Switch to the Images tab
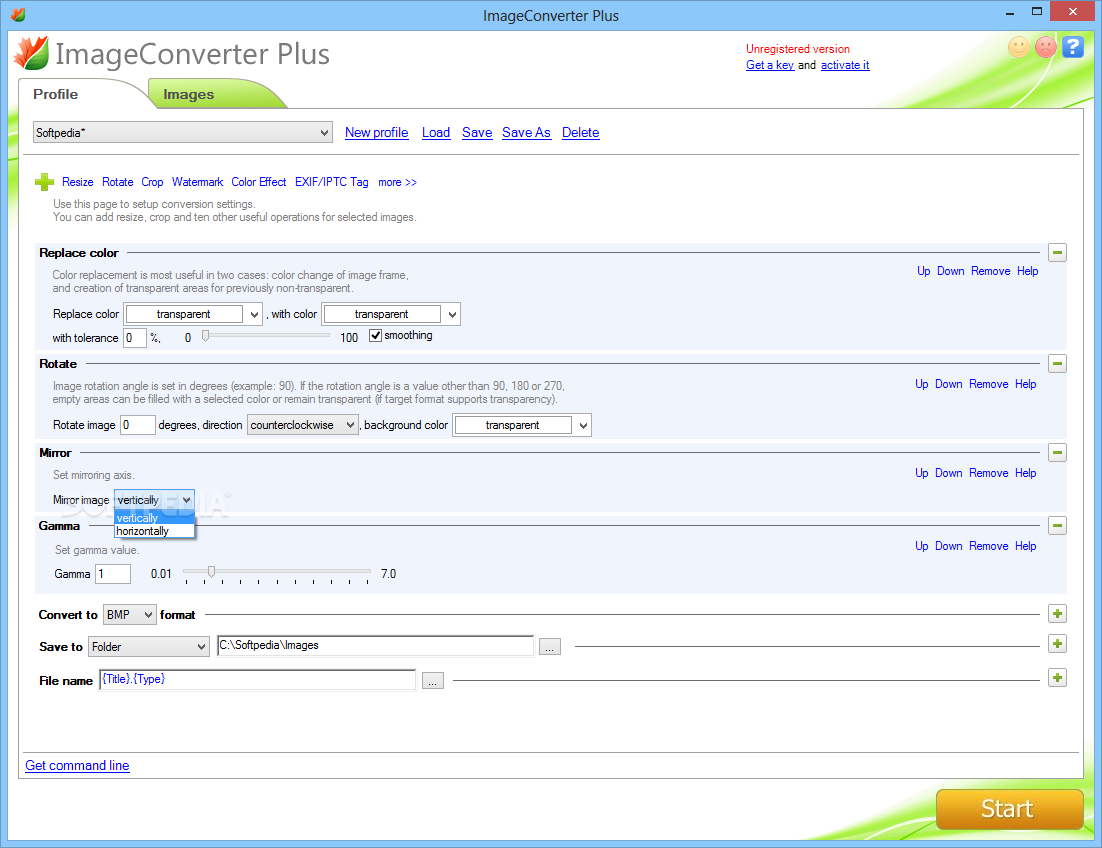This screenshot has width=1102, height=848. click(188, 94)
